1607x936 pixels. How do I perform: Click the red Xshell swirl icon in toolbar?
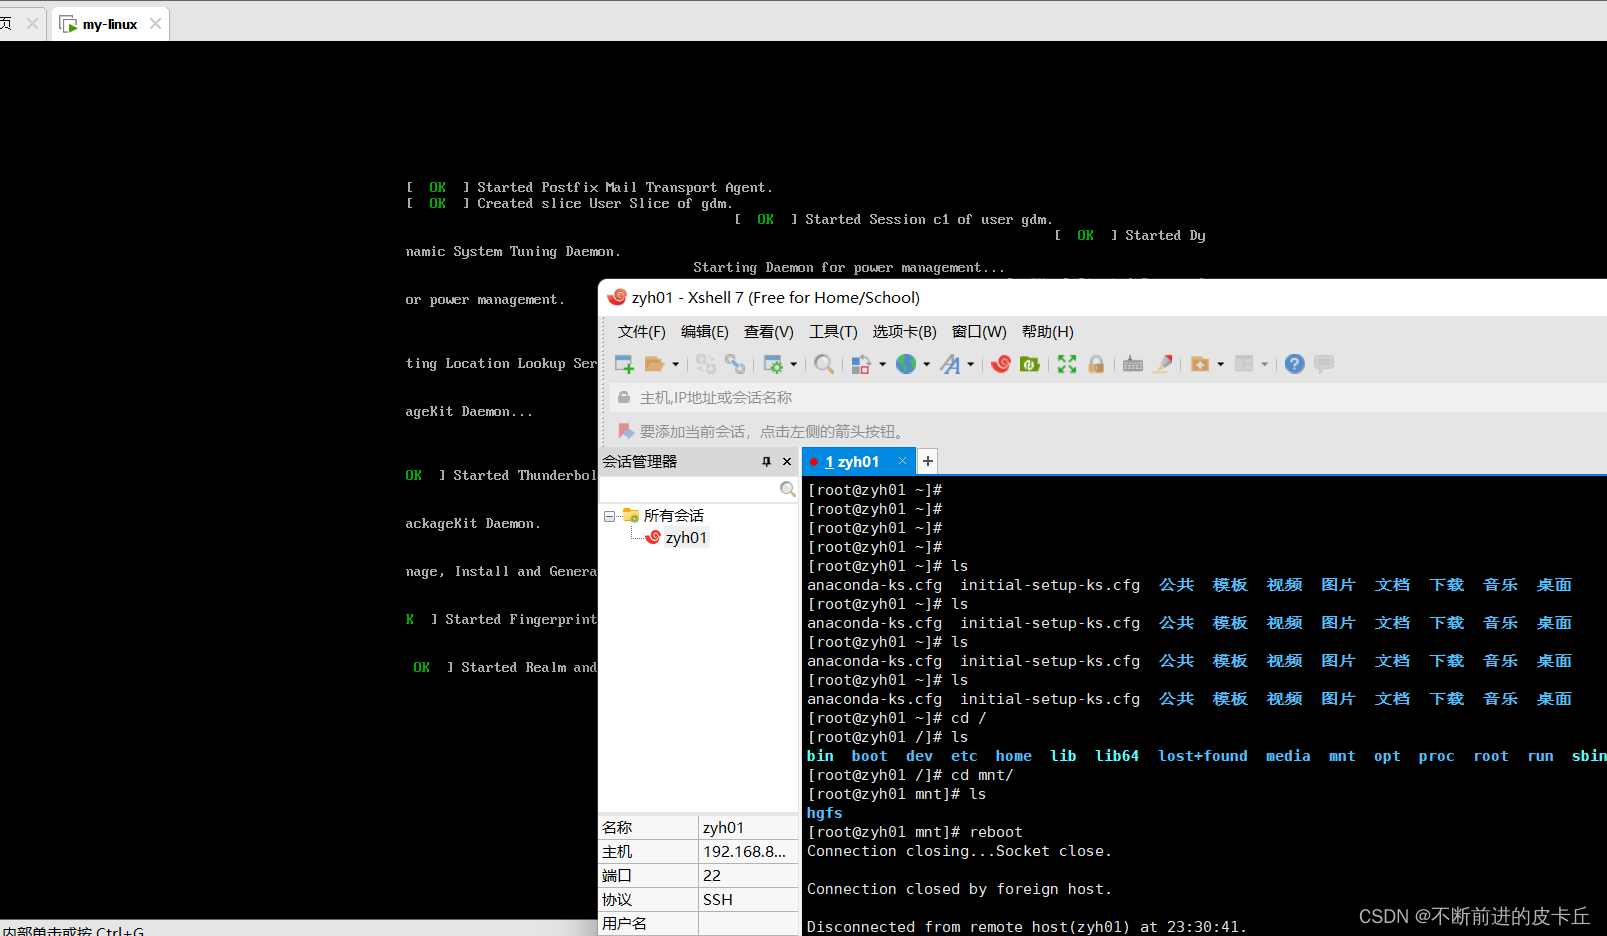click(1000, 364)
